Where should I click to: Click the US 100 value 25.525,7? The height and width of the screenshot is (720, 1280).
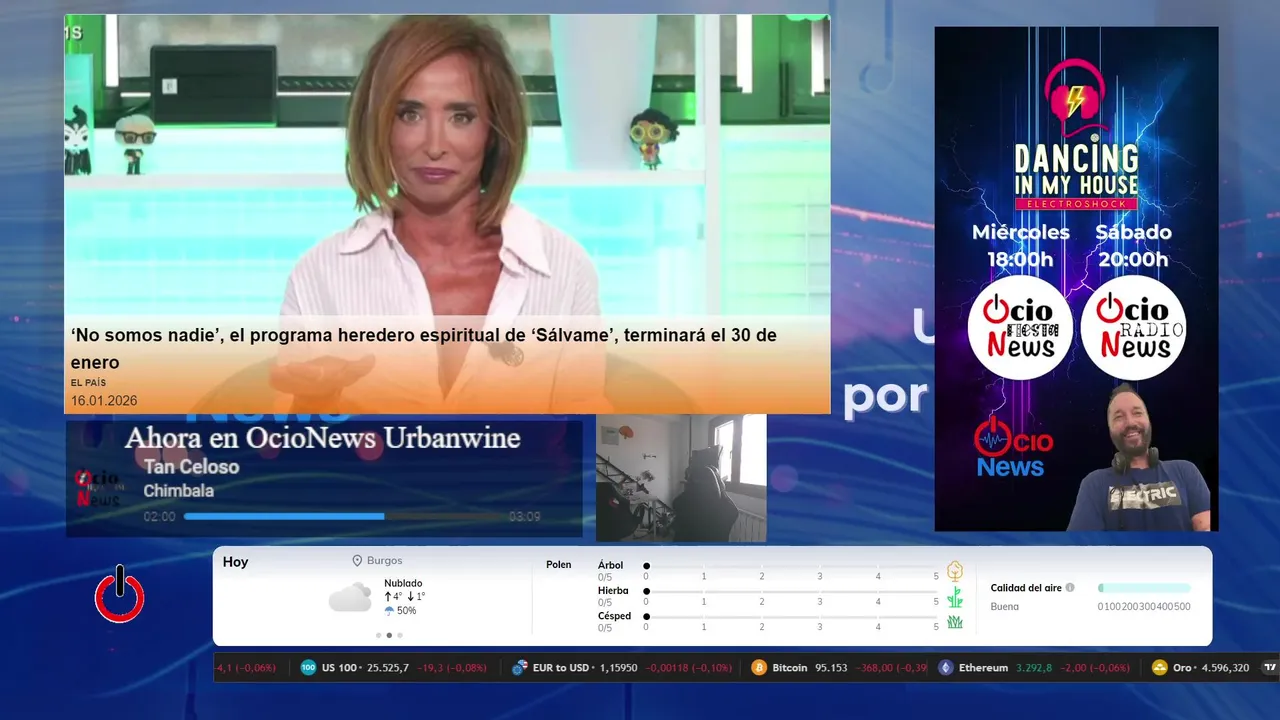pyautogui.click(x=388, y=668)
